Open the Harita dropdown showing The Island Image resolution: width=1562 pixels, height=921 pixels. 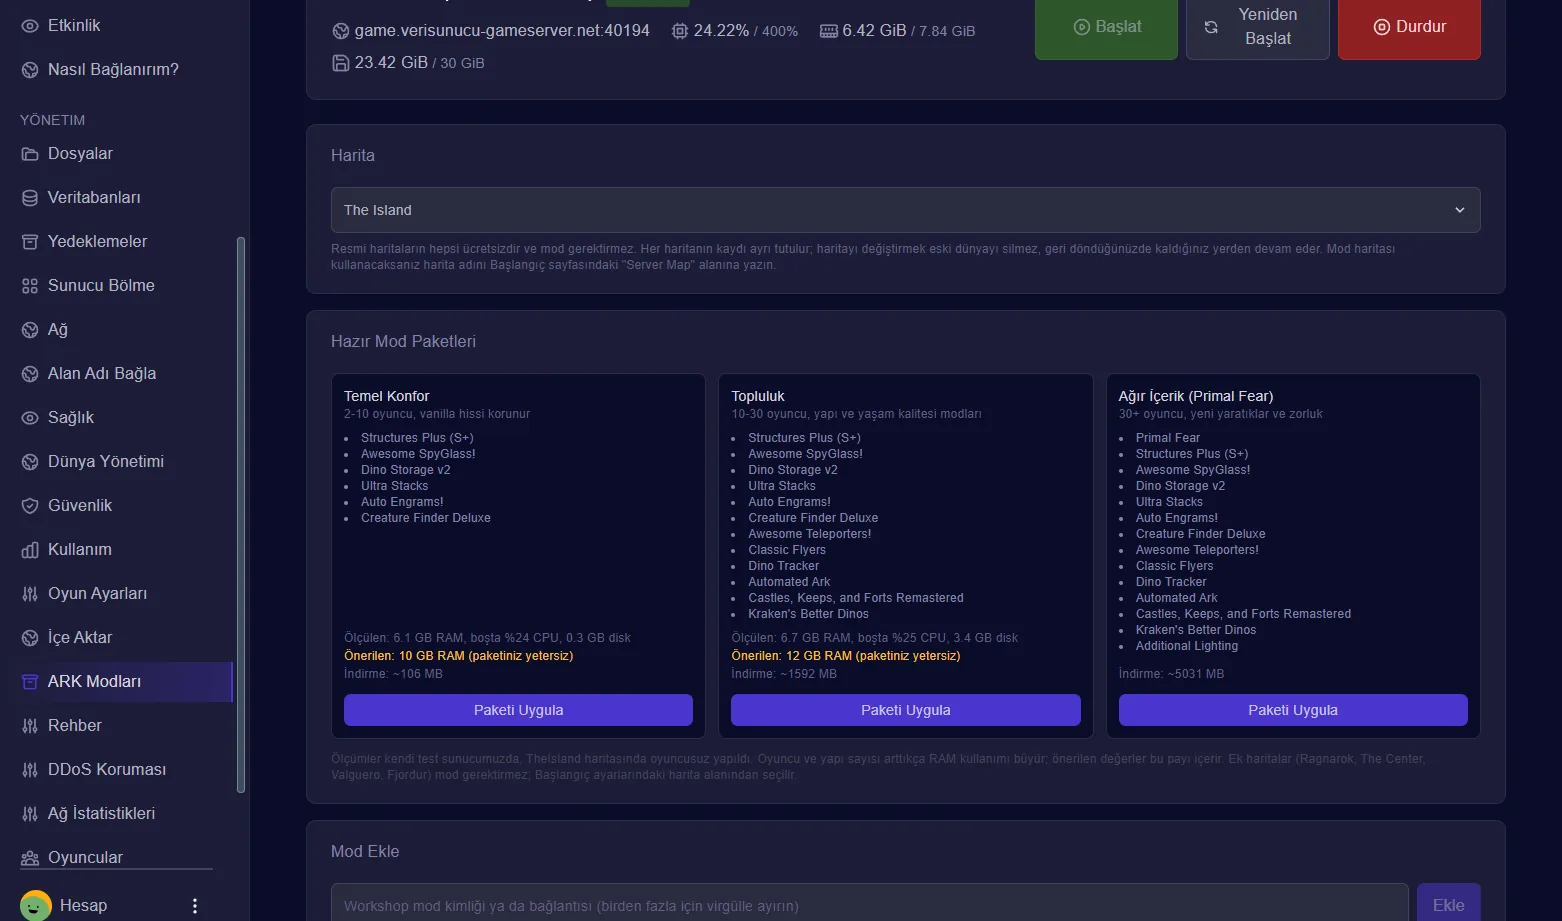pyautogui.click(x=905, y=210)
